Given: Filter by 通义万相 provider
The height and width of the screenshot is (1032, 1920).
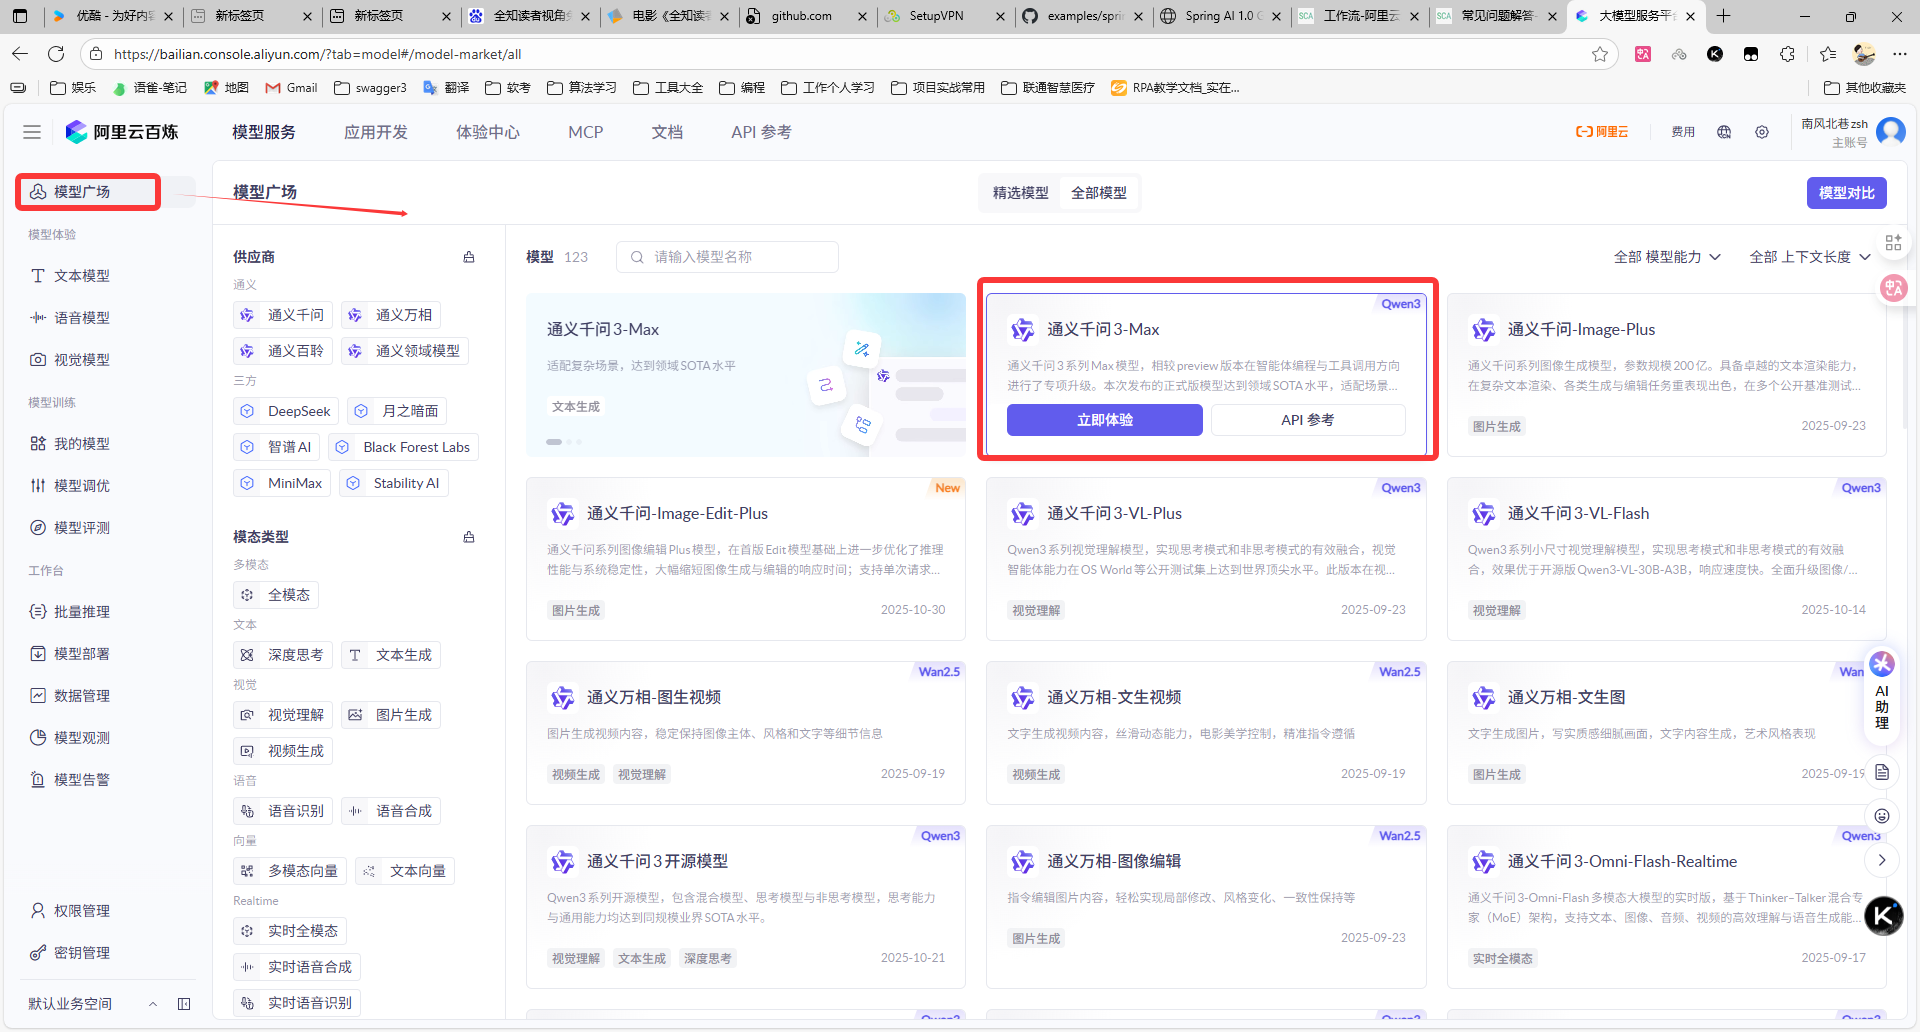Looking at the screenshot, I should point(391,315).
